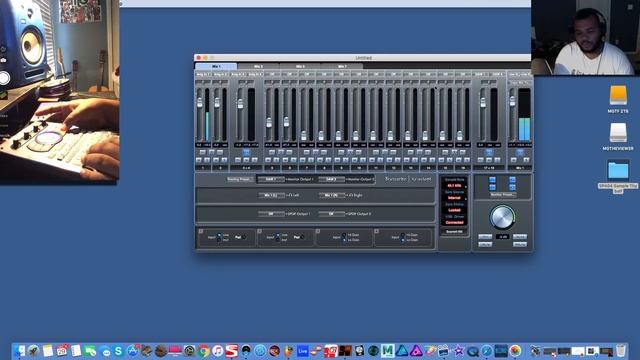Screen dimensions: 640x360
Task: Open the Anlg In 4 input source dropdown
Action: (x=255, y=74)
